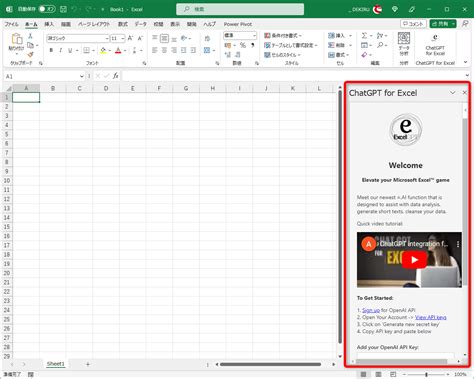Click the Align Right icon

[174, 50]
